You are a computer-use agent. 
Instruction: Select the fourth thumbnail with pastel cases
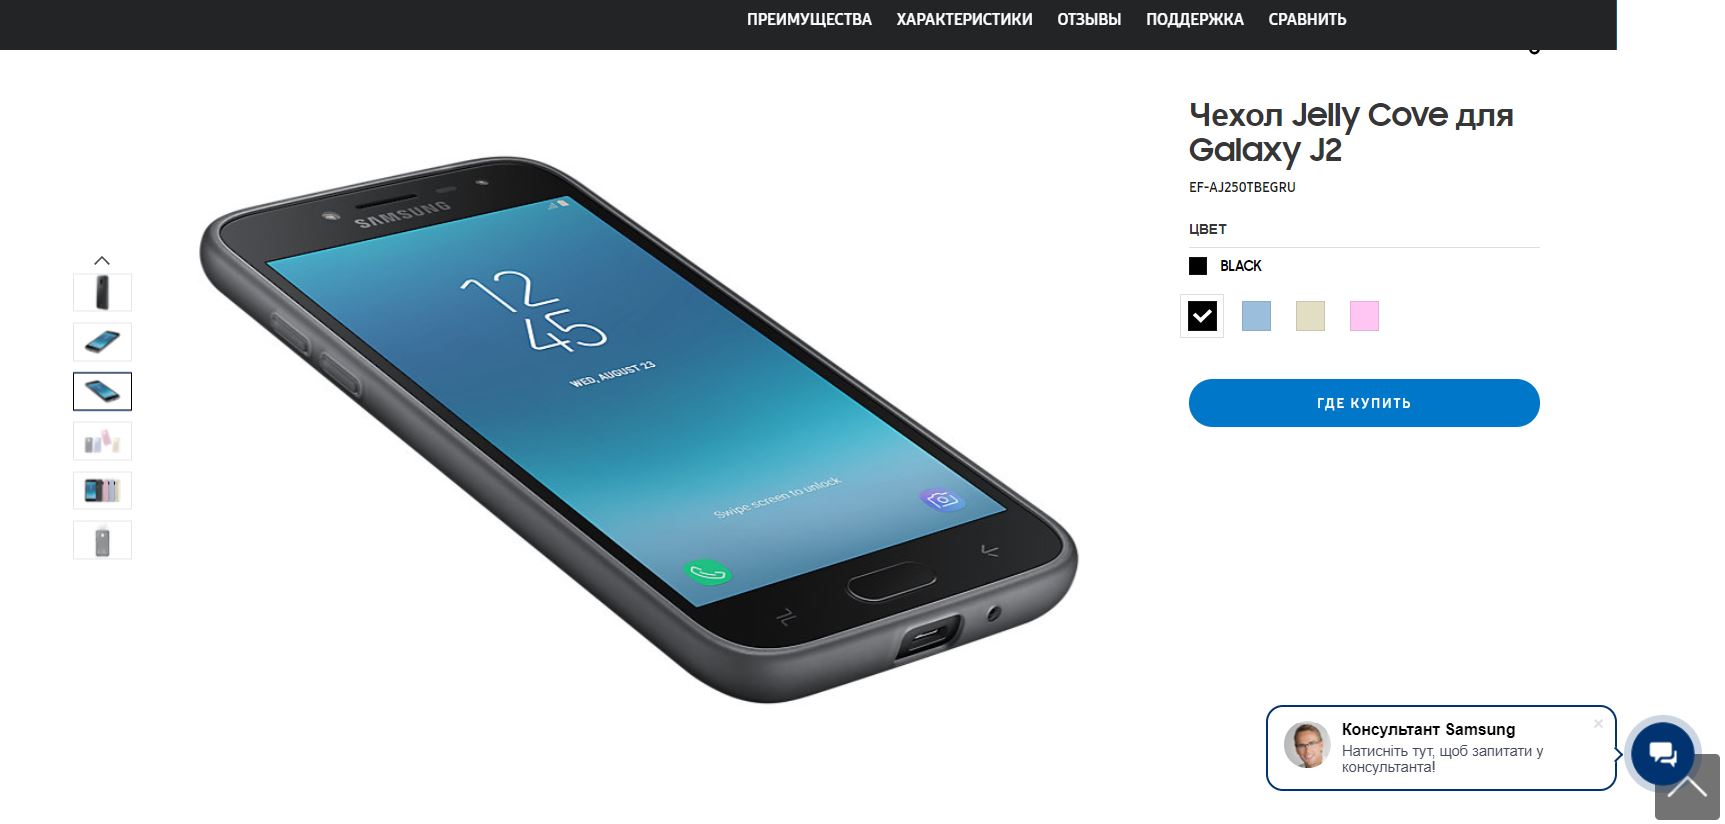click(x=102, y=441)
